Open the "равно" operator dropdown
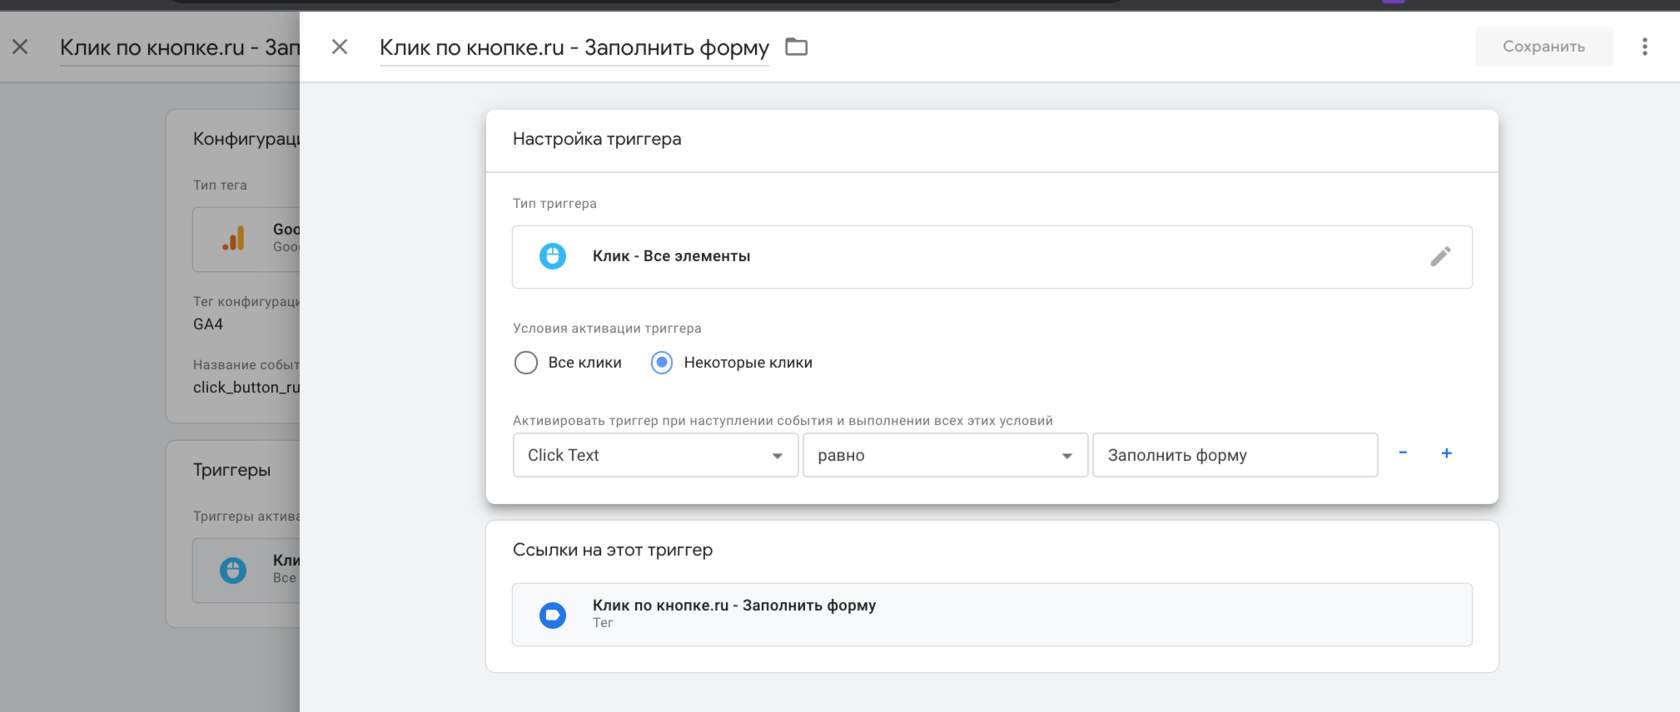Screen dimensions: 1680x712 tap(945, 455)
